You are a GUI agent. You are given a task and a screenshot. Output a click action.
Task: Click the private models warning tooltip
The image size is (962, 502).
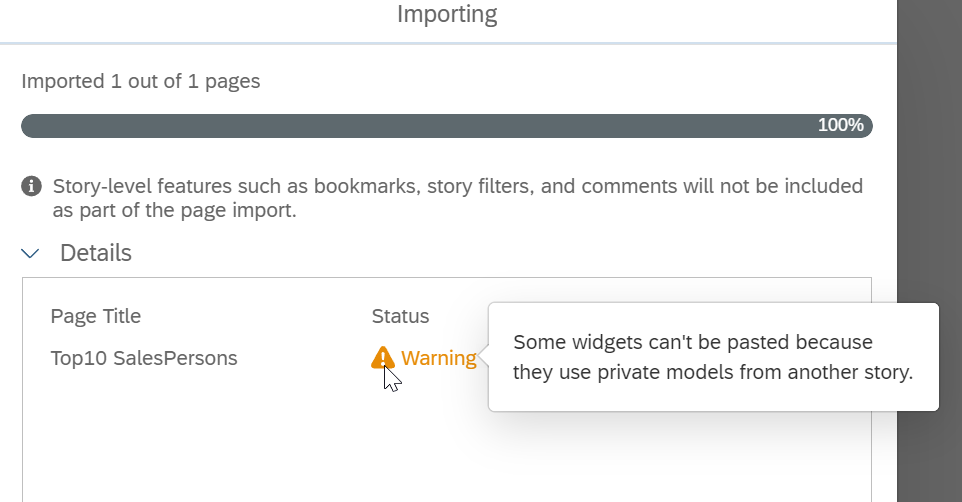[714, 357]
